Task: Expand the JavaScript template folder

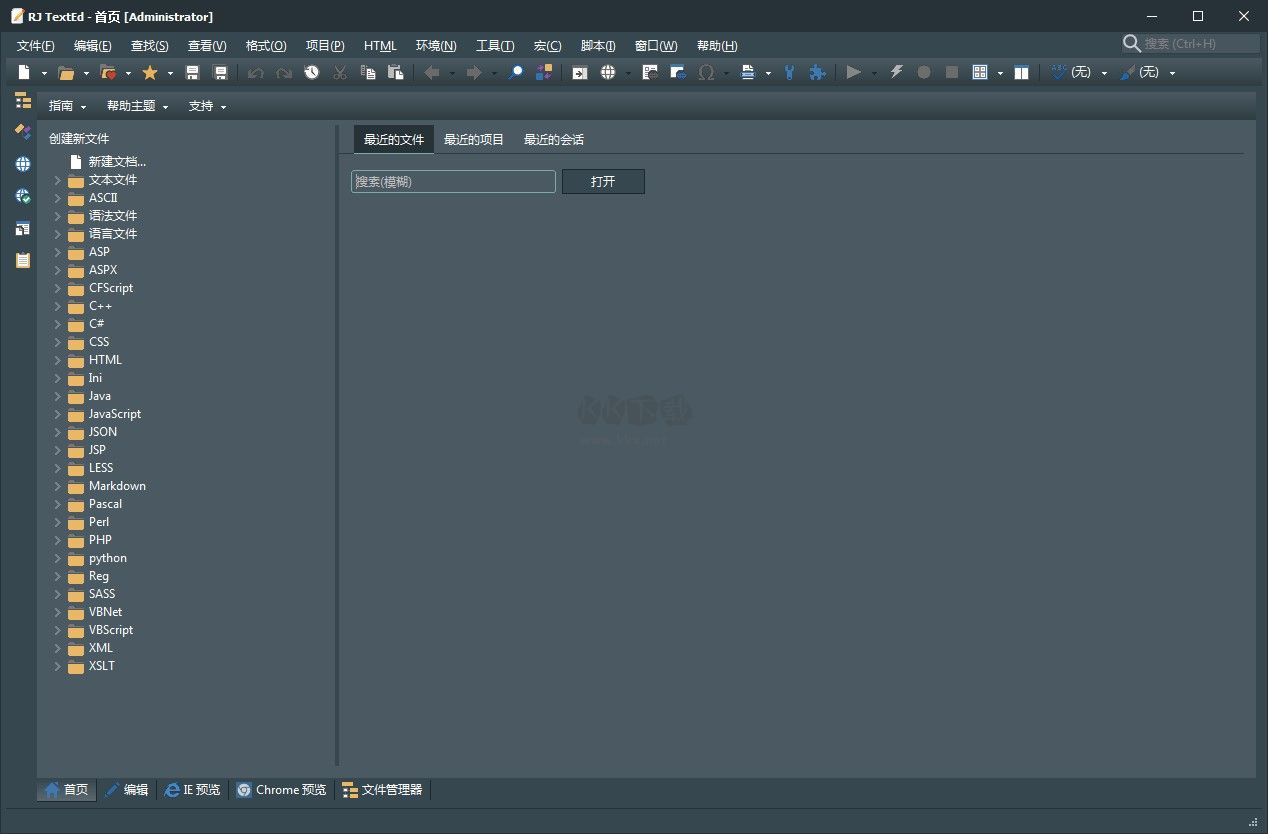Action: [x=58, y=414]
